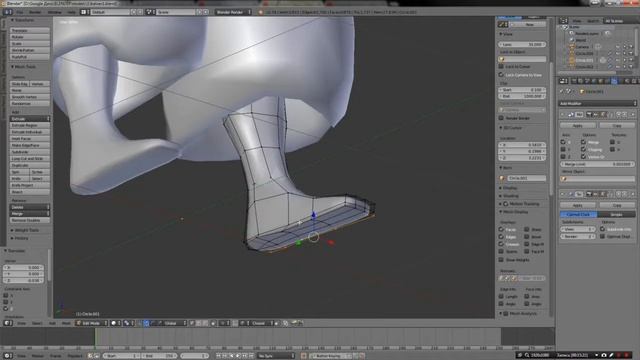Open the Add Modifier dropdown
640x360 pixels.
coord(598,104)
